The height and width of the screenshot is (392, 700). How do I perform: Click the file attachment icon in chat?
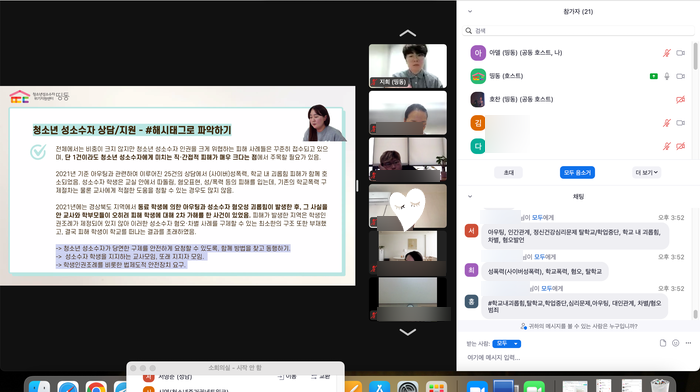pos(663,343)
